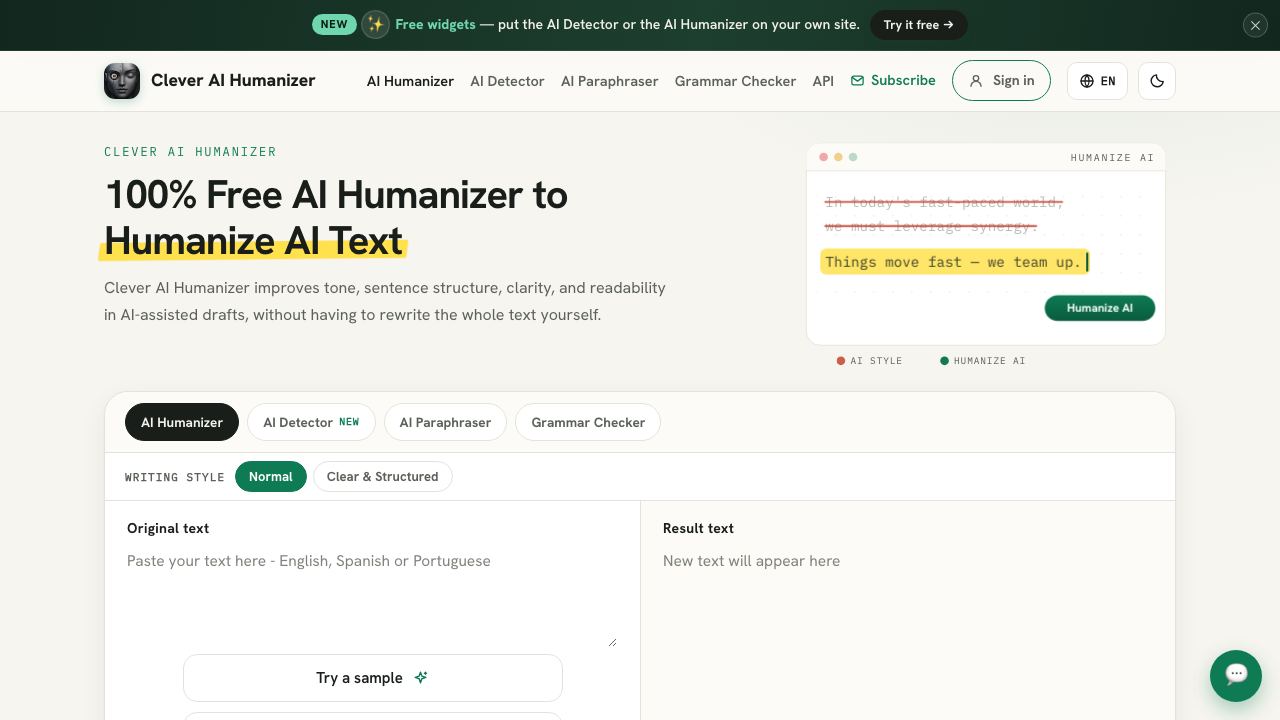1280x720 pixels.
Task: Click the WRITING STYLE label
Action: click(175, 477)
